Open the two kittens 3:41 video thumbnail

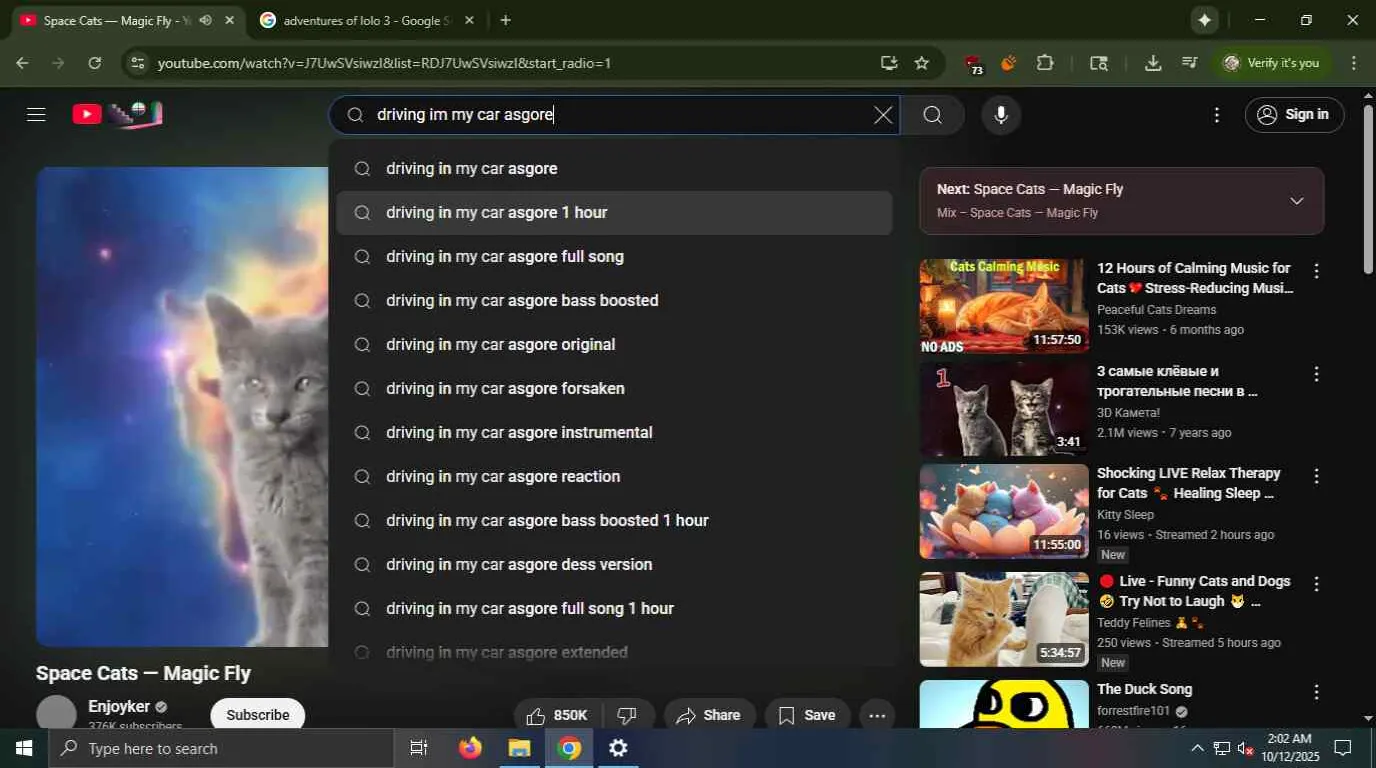pyautogui.click(x=1004, y=409)
